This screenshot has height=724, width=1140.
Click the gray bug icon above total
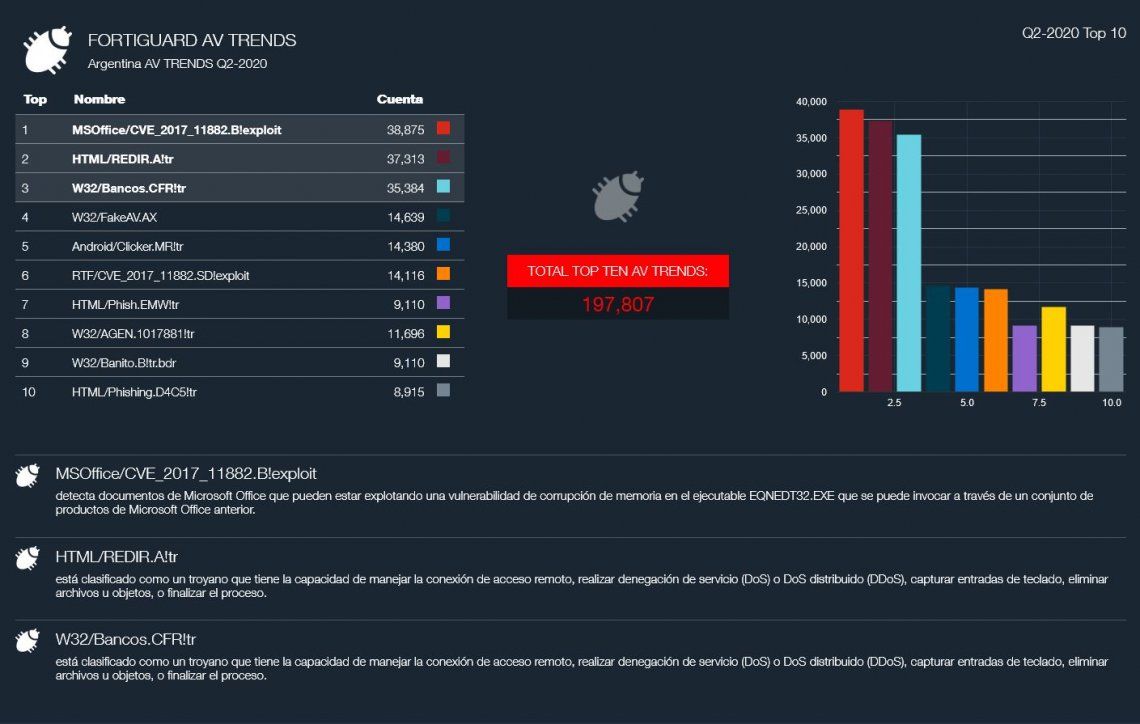pyautogui.click(x=617, y=196)
